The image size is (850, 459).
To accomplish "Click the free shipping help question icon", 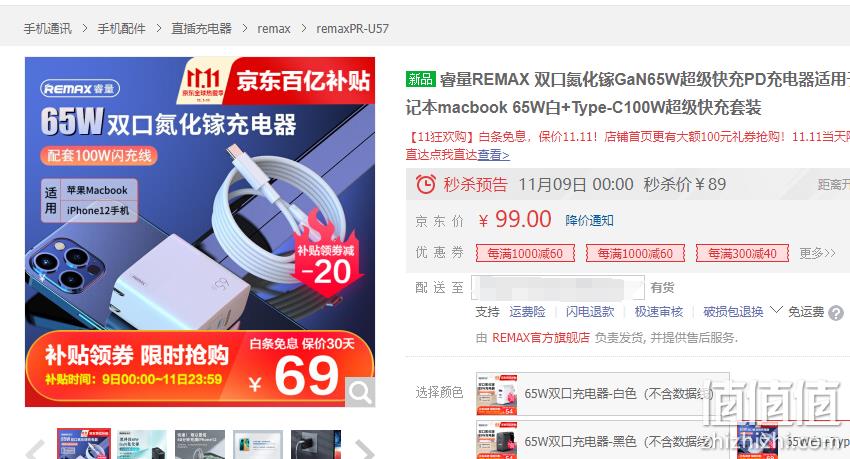I will (836, 313).
